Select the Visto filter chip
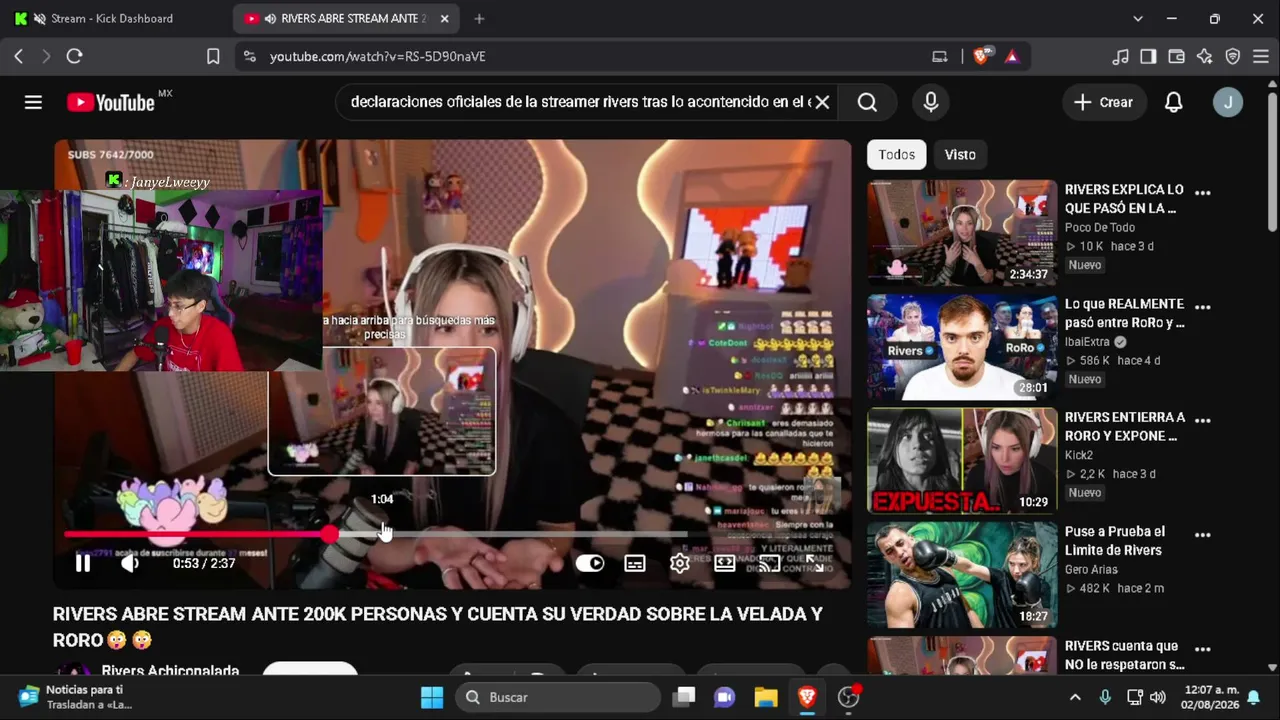This screenshot has height=720, width=1280. coord(960,154)
